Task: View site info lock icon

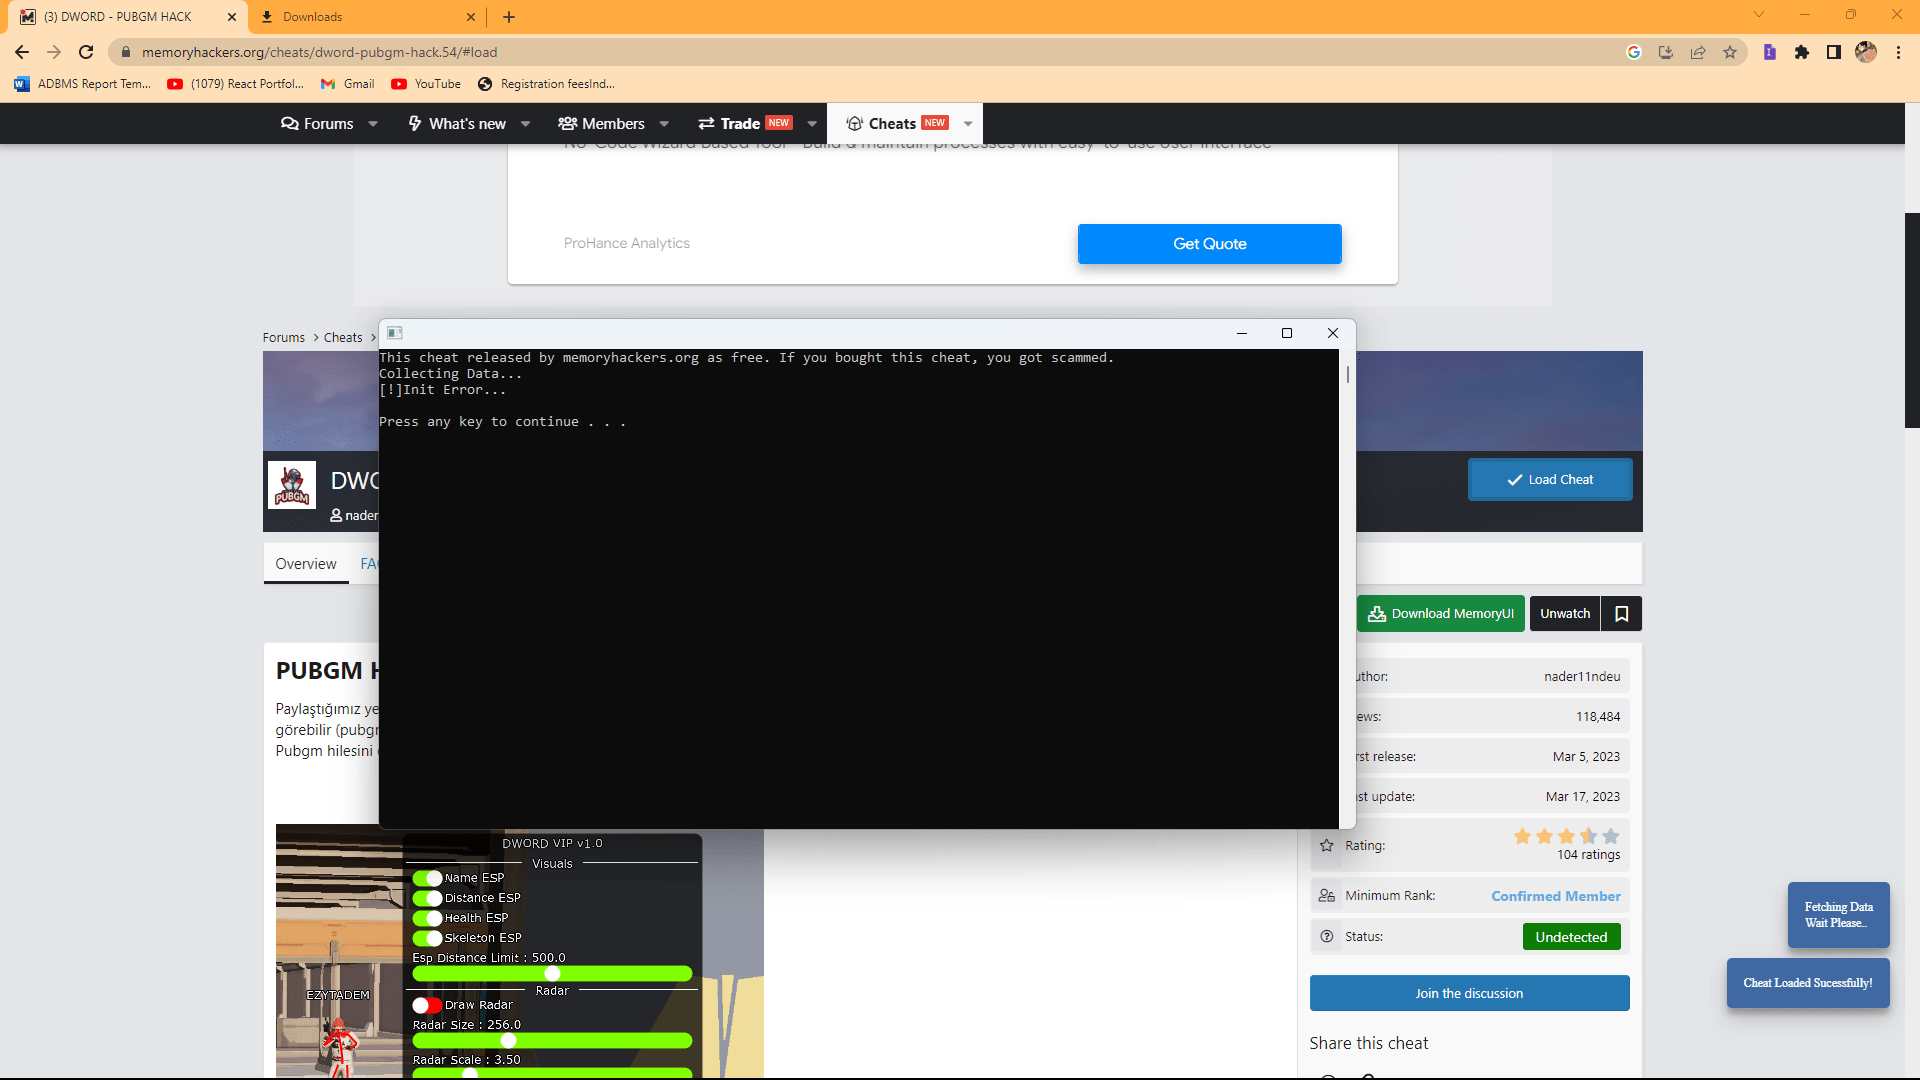Action: (126, 52)
